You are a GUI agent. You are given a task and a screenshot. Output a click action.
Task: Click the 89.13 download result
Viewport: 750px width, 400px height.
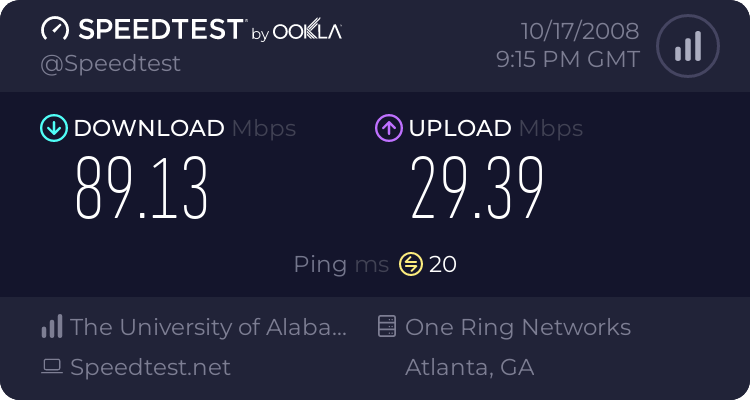click(142, 189)
